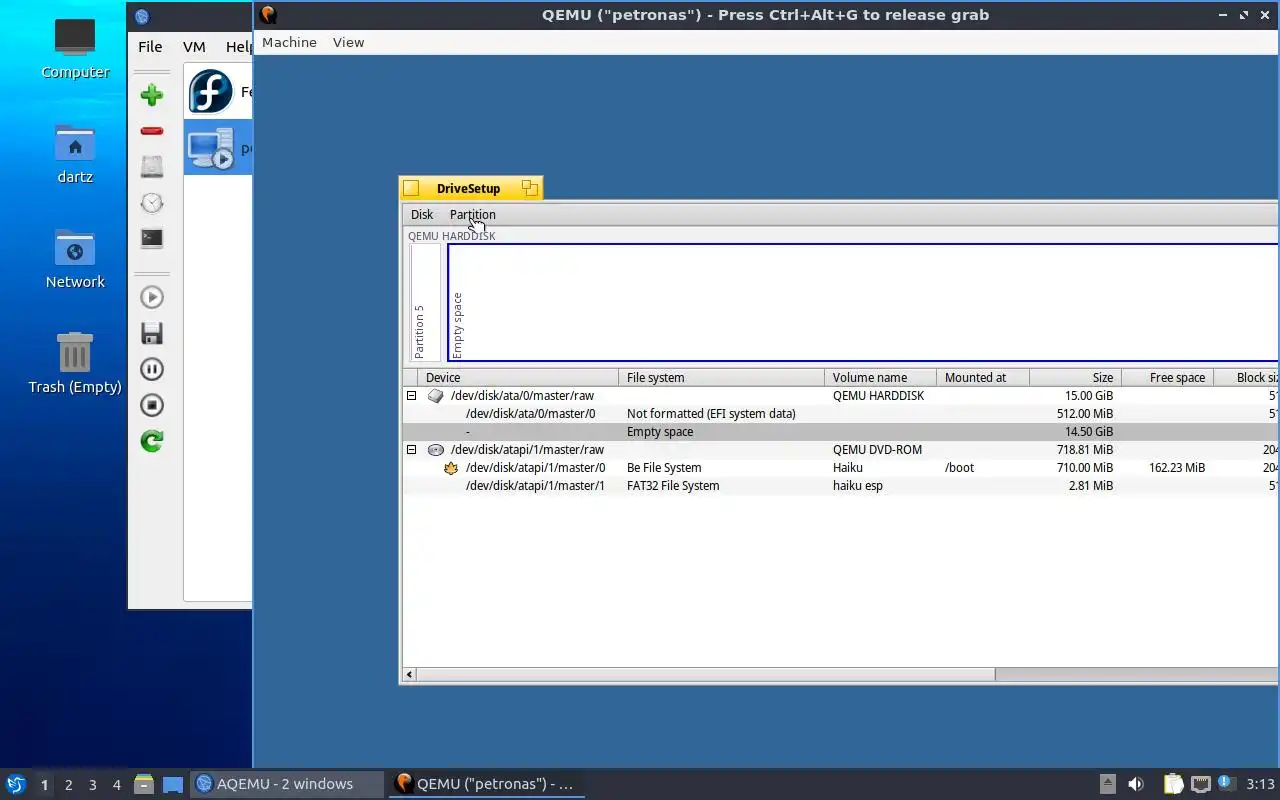Viewport: 1280px width, 800px height.
Task: Click the clock showing 3:13
Action: [1261, 784]
